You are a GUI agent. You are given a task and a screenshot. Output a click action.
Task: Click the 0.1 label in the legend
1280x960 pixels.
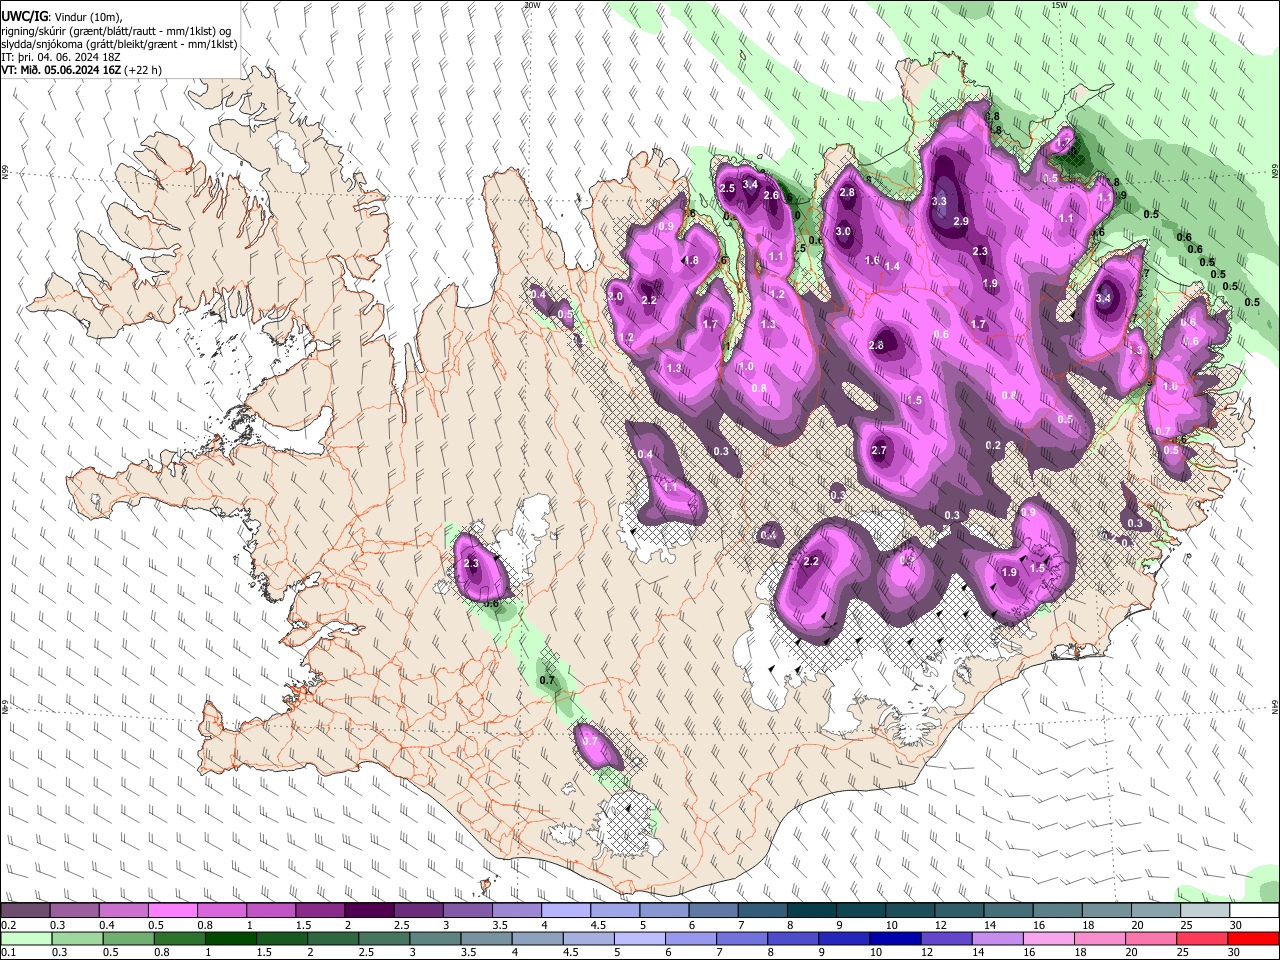point(8,952)
